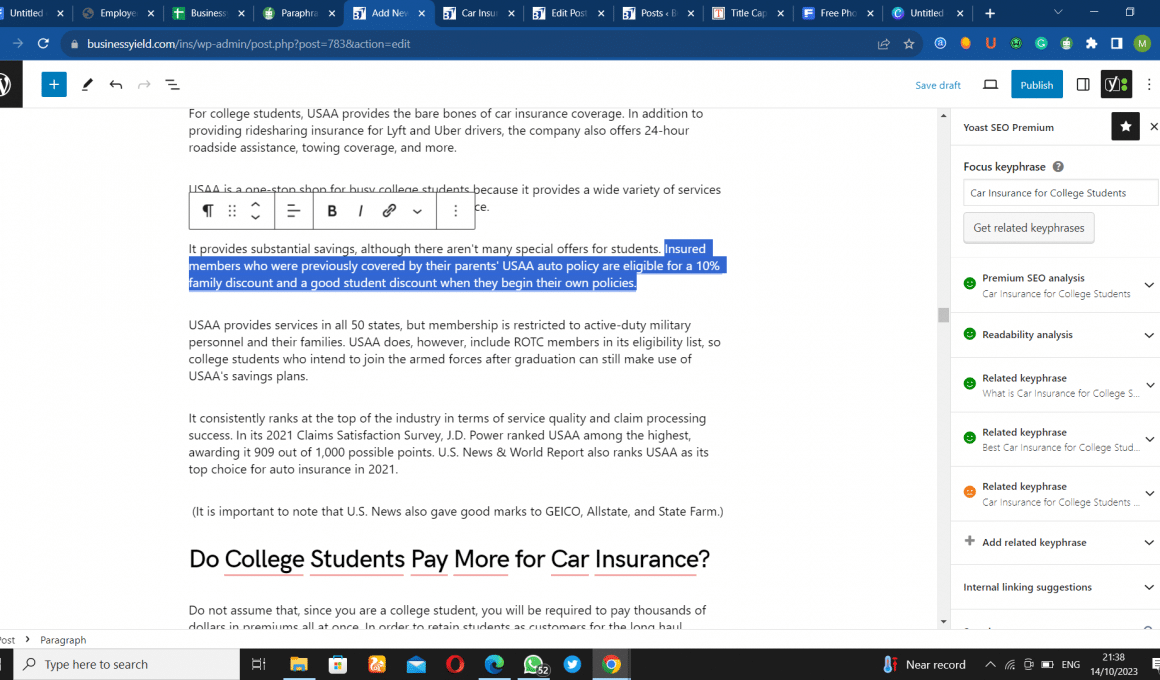Click the Bold formatting icon
Screen dimensions: 1160x680
(332, 211)
